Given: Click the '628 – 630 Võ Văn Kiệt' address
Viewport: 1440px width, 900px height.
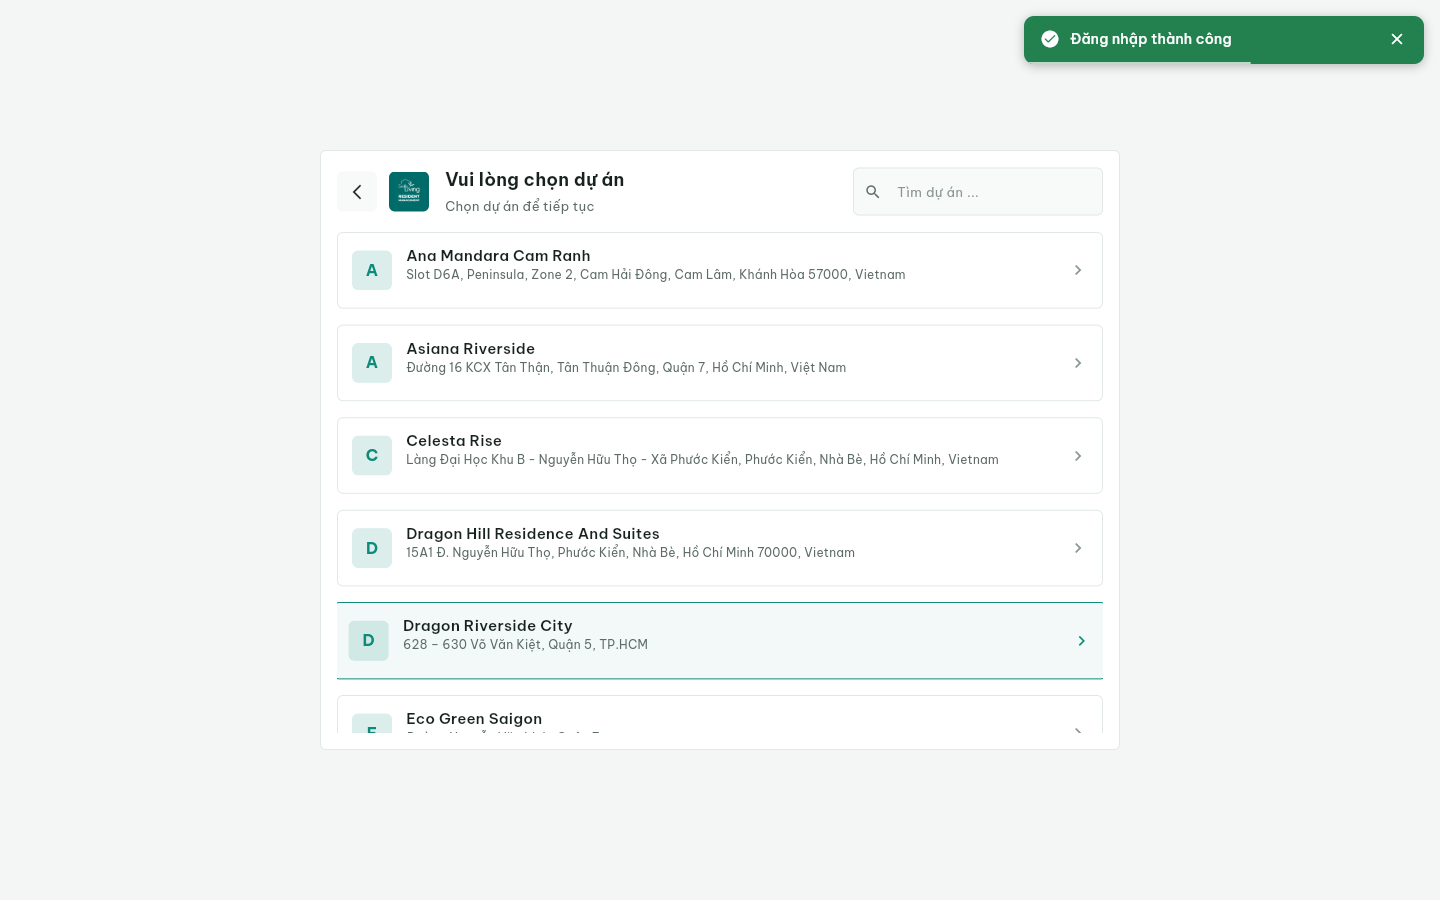Looking at the screenshot, I should (x=525, y=645).
